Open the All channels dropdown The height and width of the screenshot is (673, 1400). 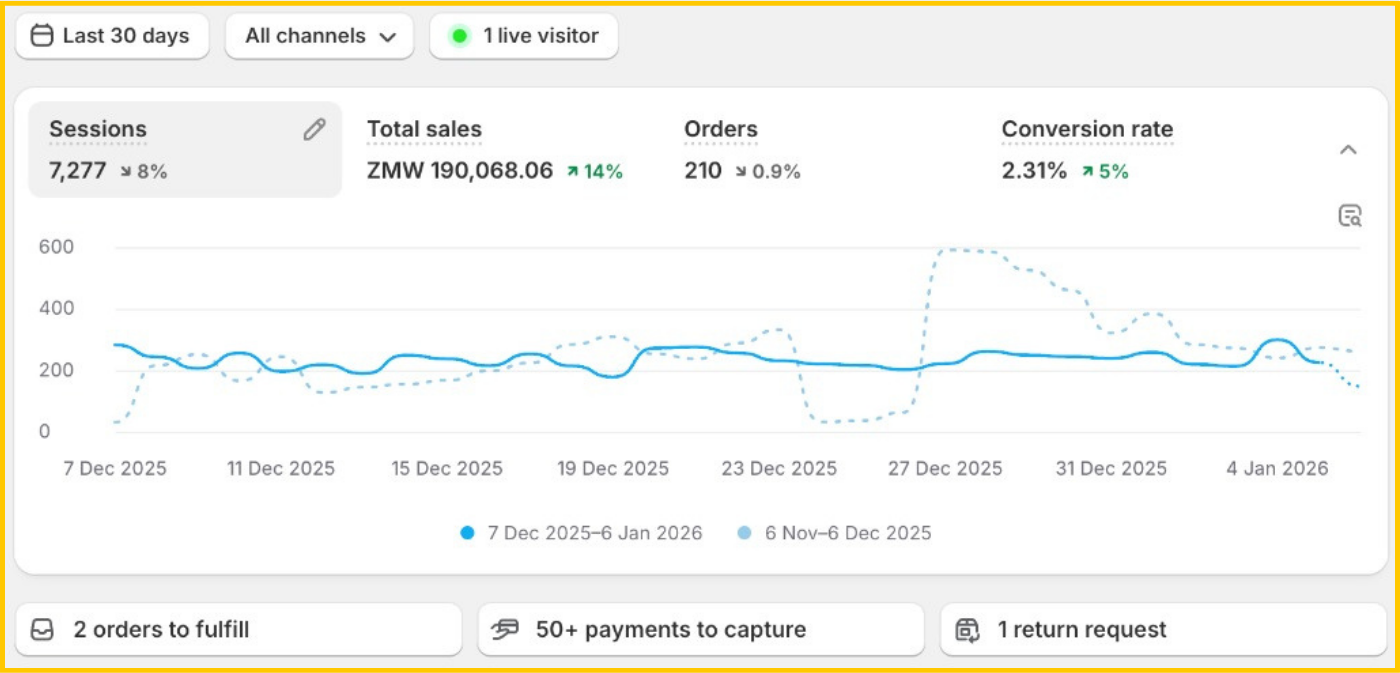tap(319, 36)
